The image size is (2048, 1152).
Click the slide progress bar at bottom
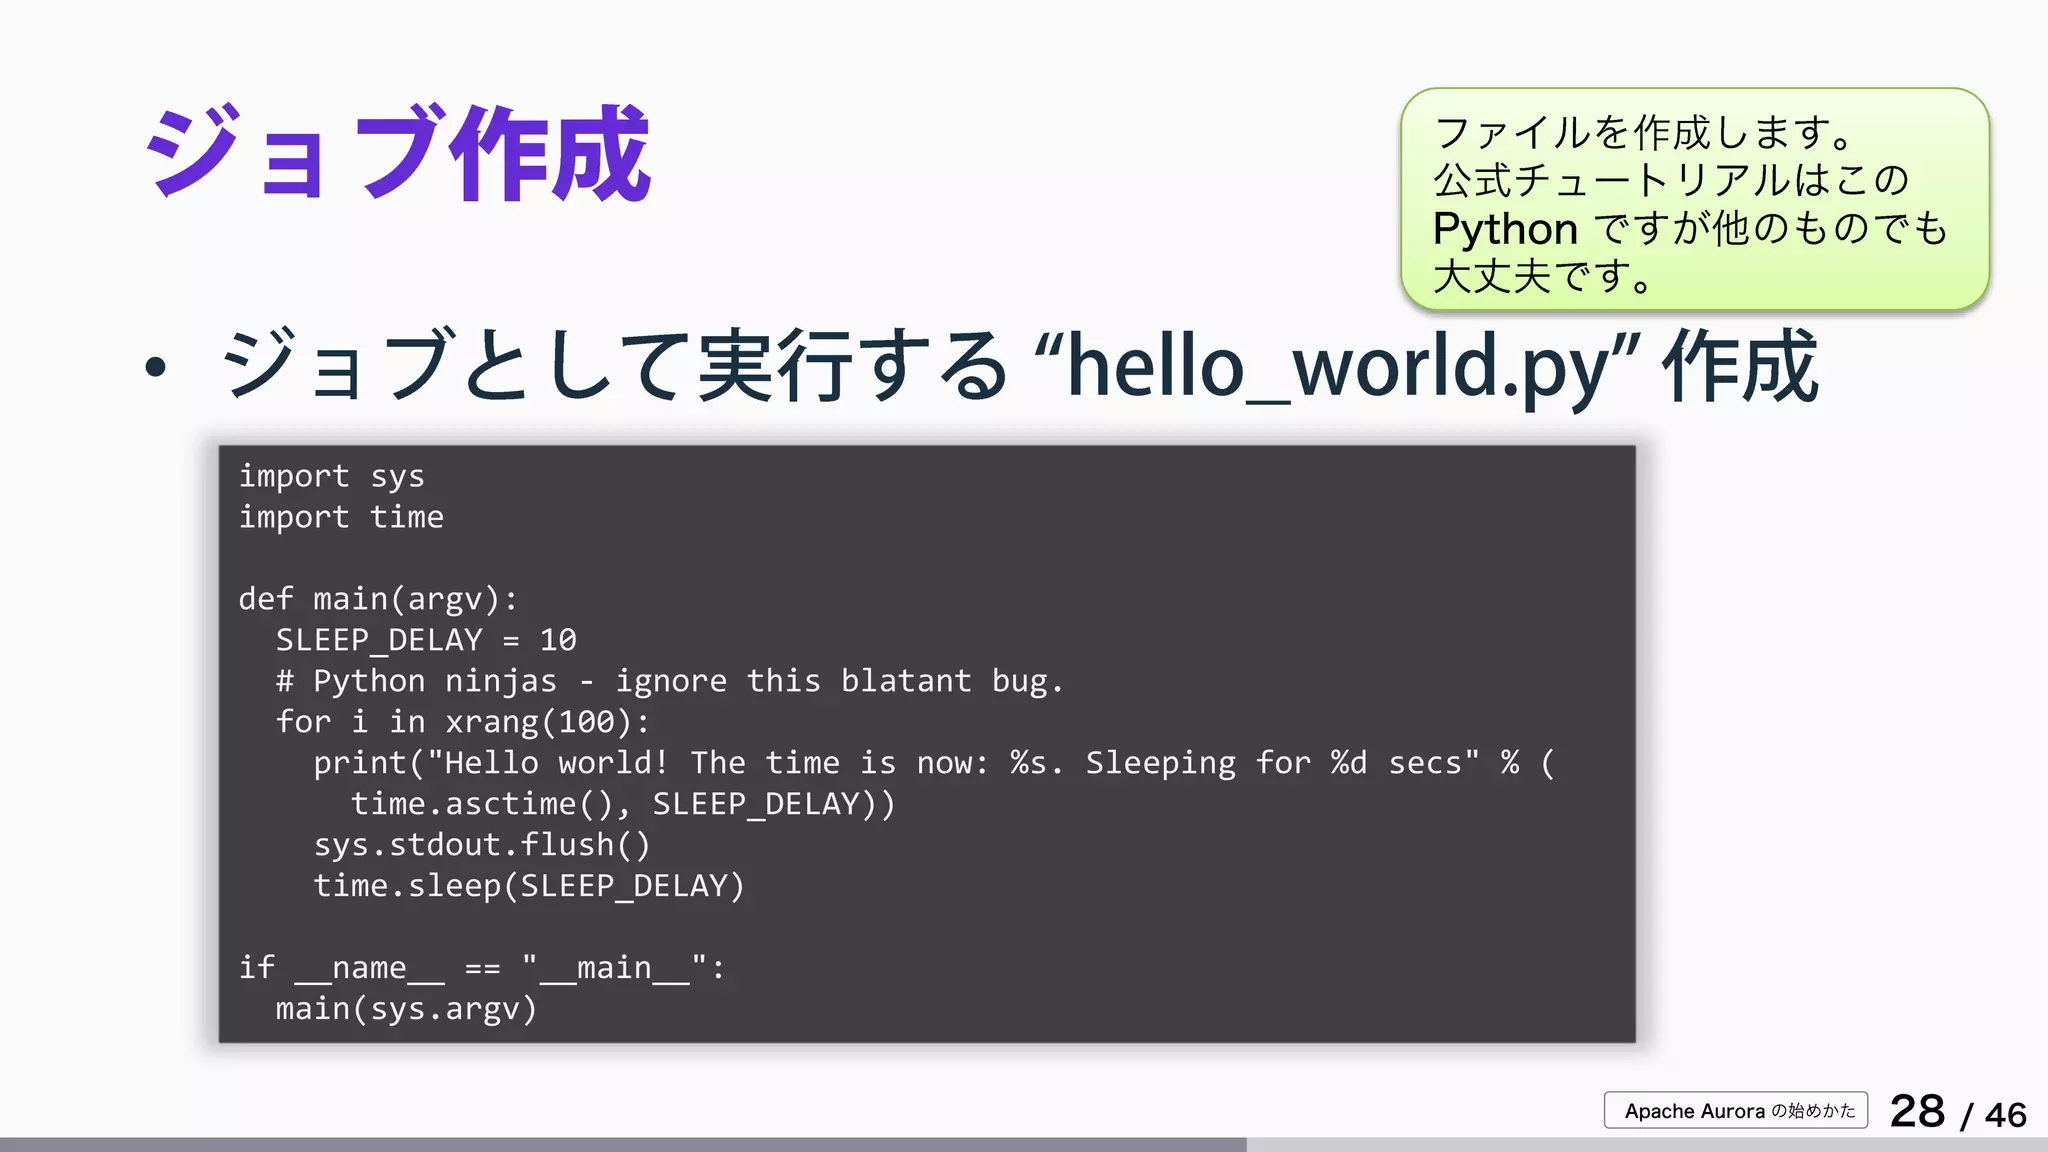1024,1145
